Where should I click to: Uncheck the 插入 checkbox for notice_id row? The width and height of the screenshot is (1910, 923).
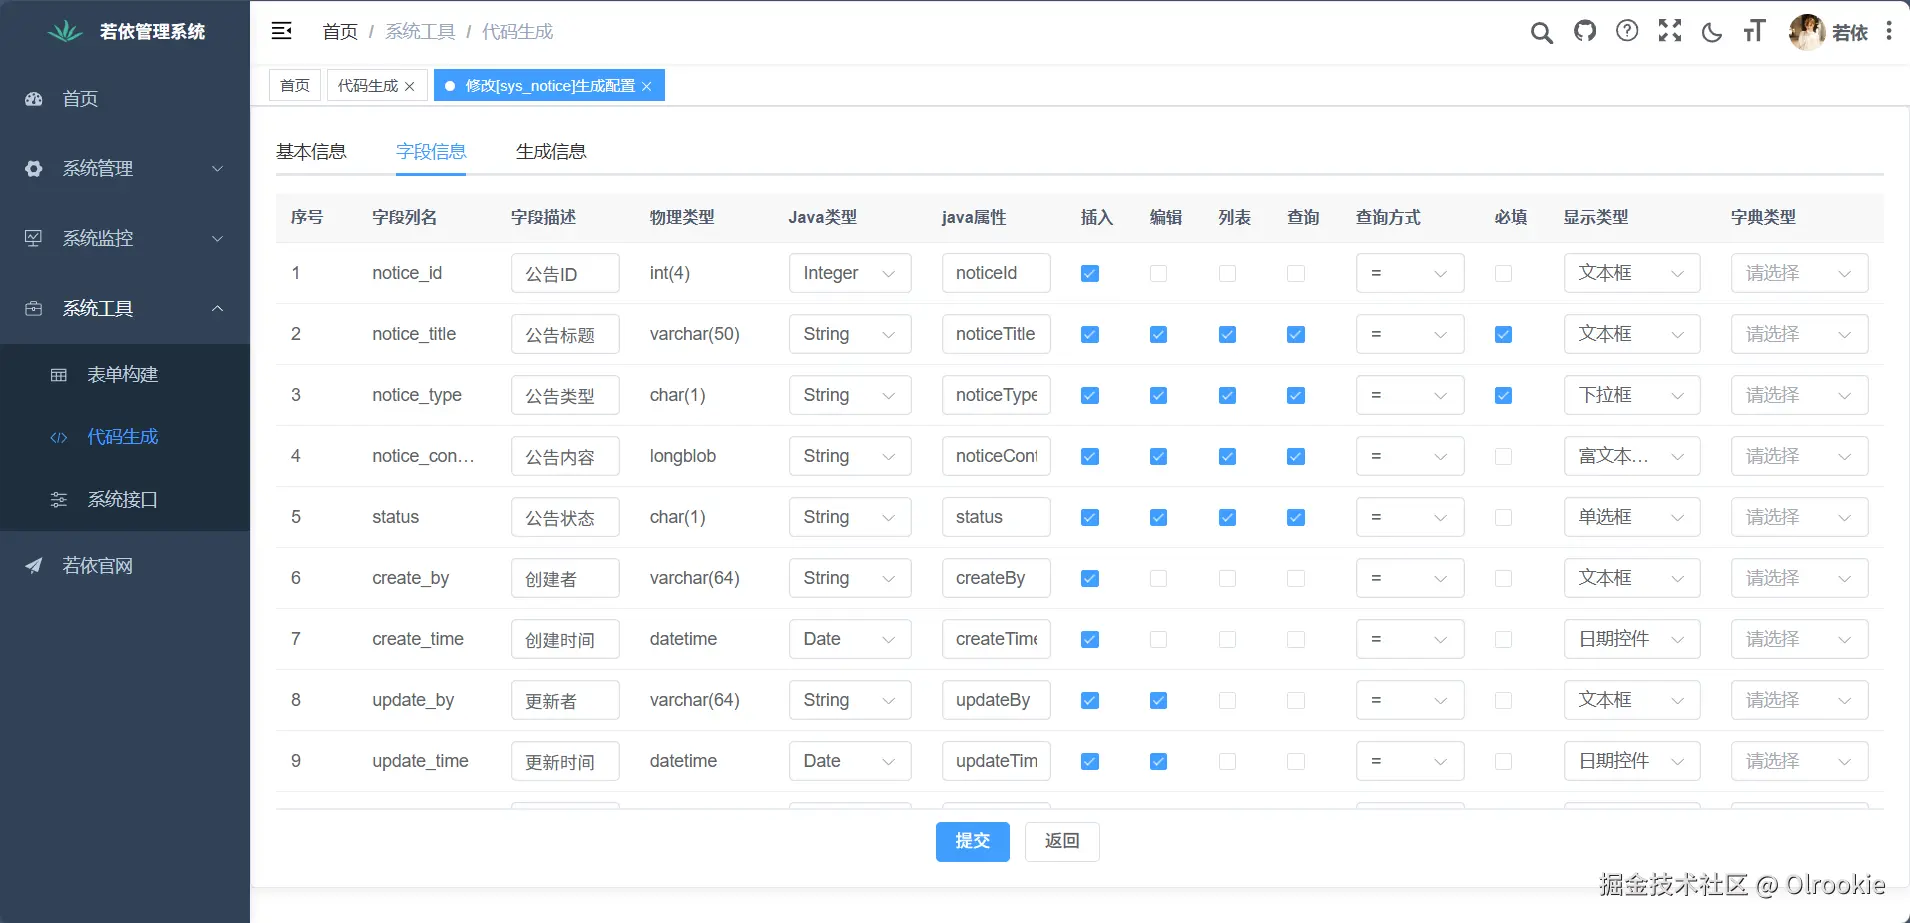pos(1089,272)
